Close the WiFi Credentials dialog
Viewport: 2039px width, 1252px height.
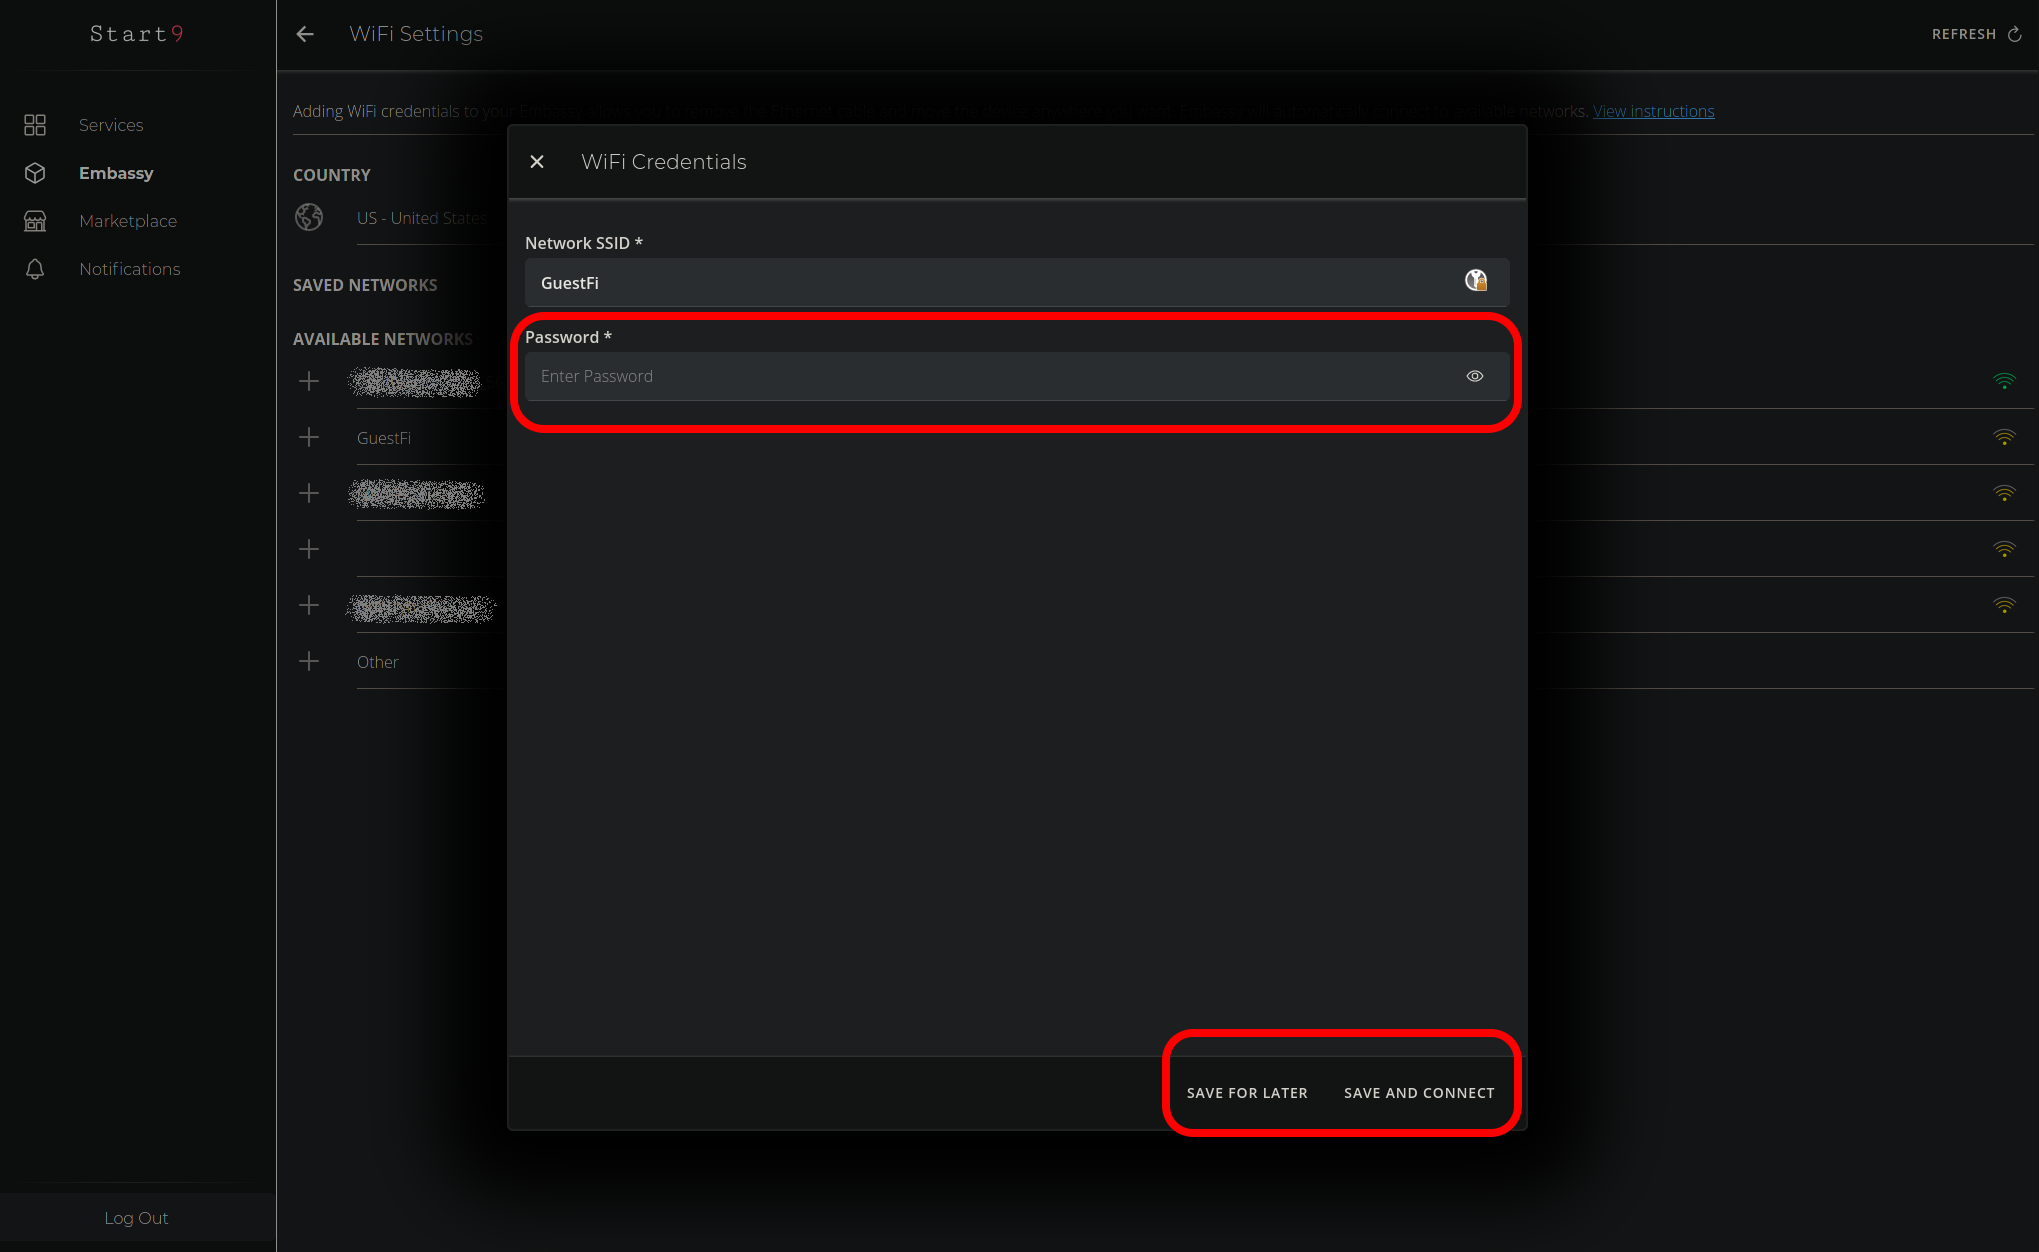point(537,162)
